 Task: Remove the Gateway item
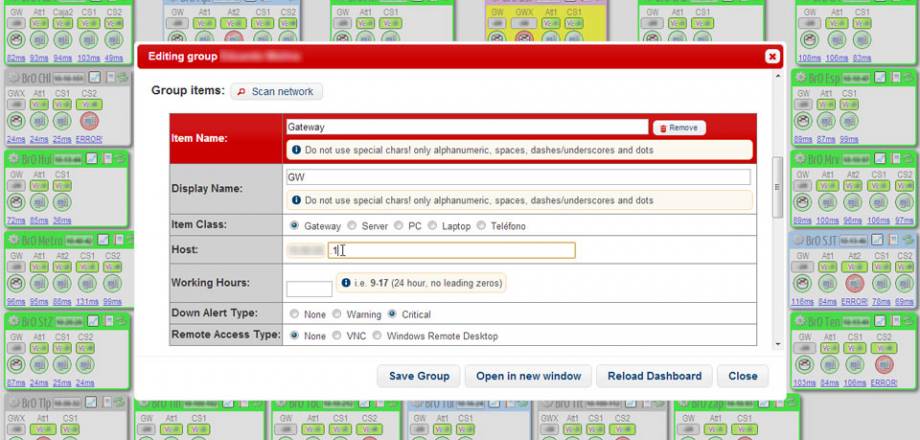[x=679, y=128]
